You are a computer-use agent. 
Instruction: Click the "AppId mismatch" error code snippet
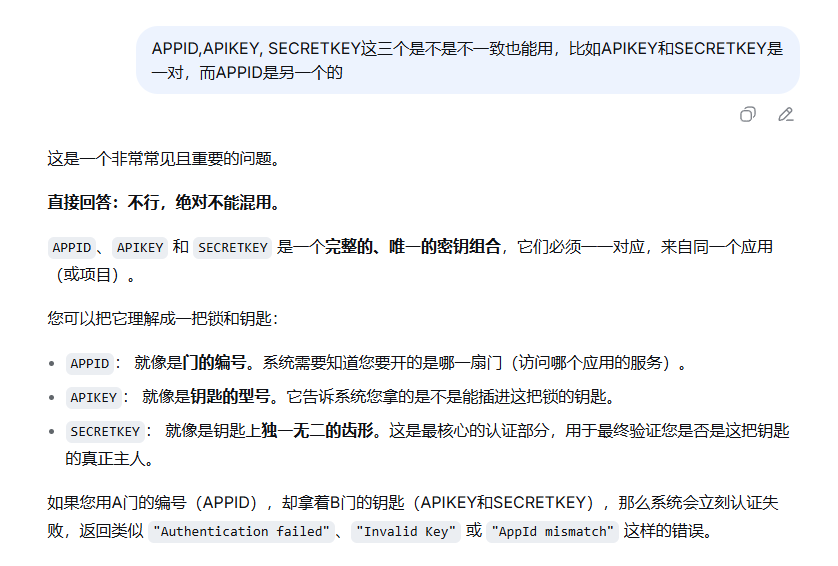pyautogui.click(x=552, y=531)
